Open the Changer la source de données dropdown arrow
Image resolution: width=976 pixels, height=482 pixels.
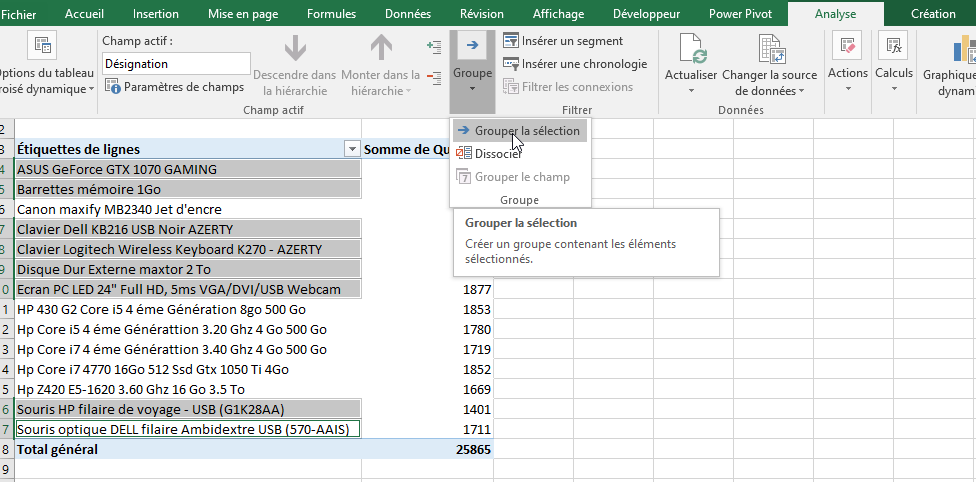coord(801,92)
